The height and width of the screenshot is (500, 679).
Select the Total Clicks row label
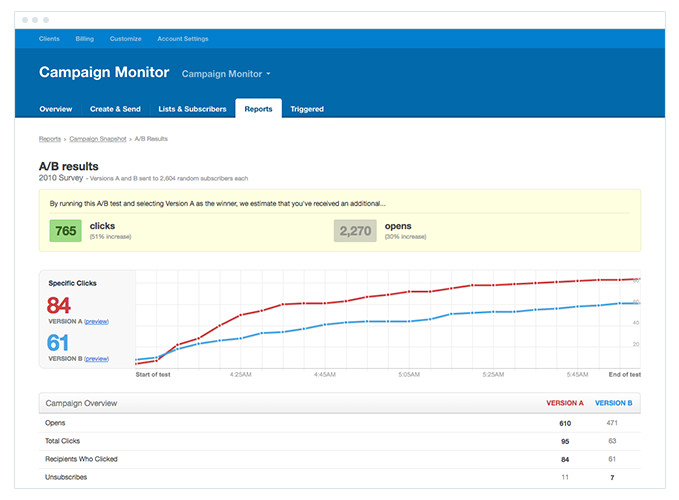coord(62,441)
